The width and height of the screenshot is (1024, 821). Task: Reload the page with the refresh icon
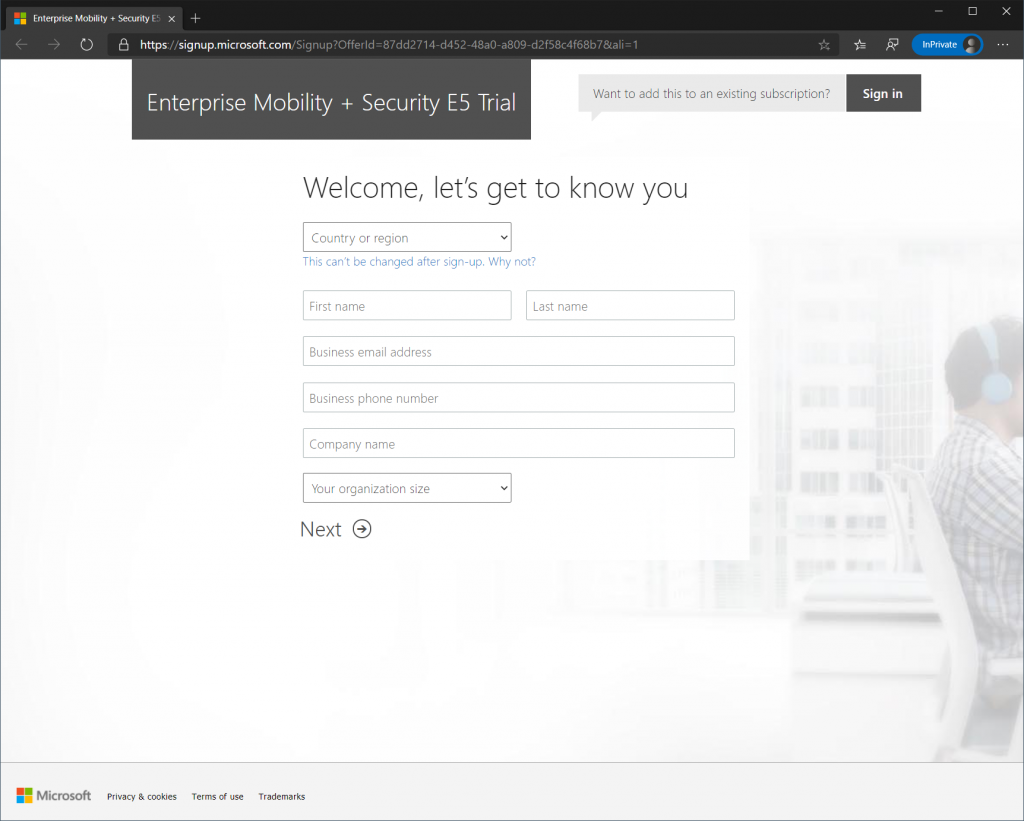coord(86,44)
